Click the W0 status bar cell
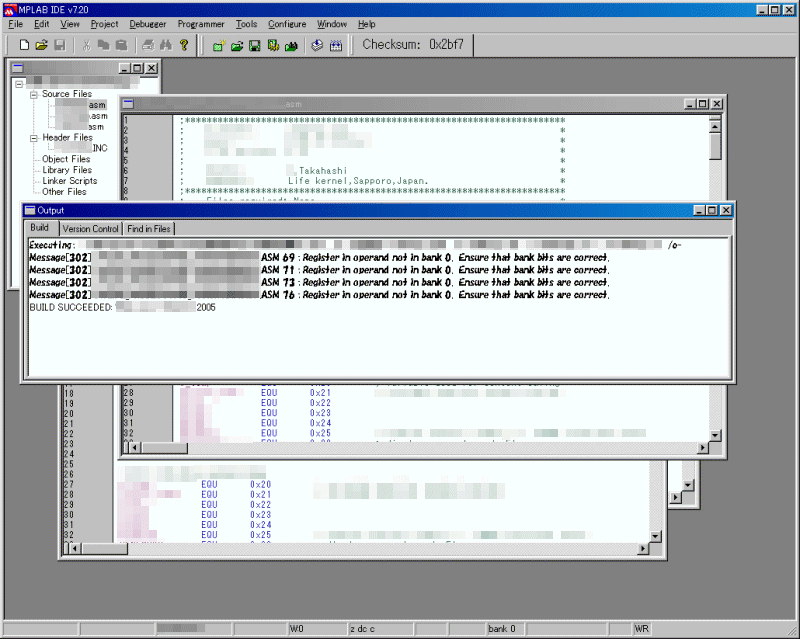Image resolution: width=800 pixels, height=639 pixels. point(318,629)
